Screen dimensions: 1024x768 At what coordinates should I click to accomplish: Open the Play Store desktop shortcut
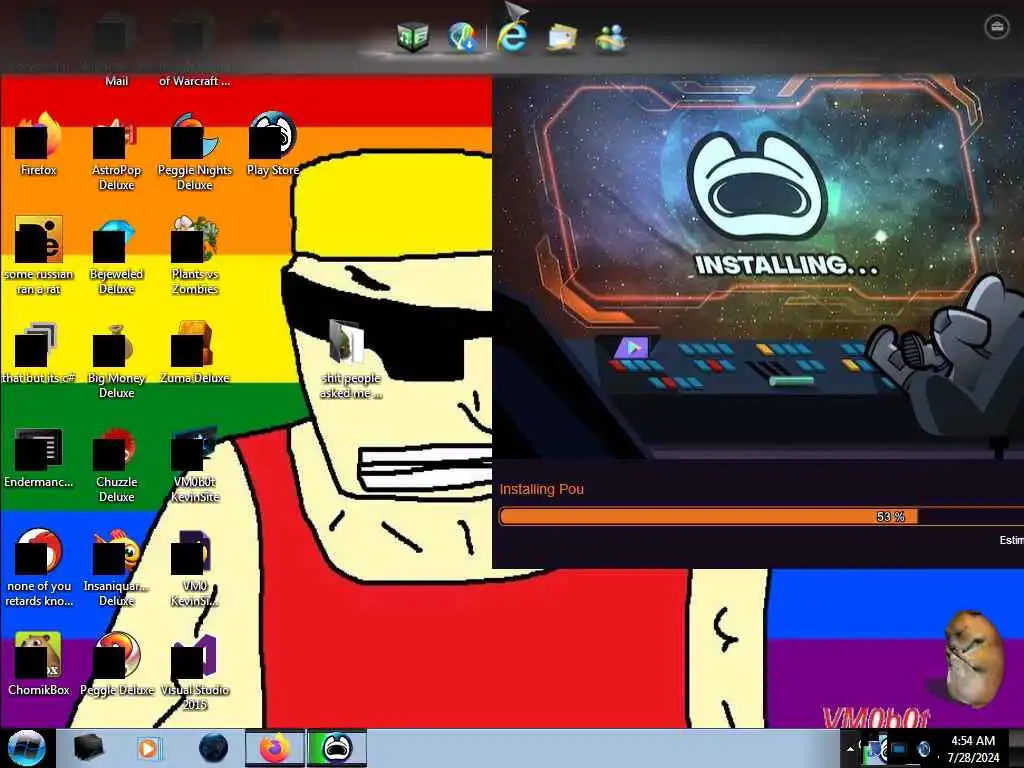coord(273,145)
